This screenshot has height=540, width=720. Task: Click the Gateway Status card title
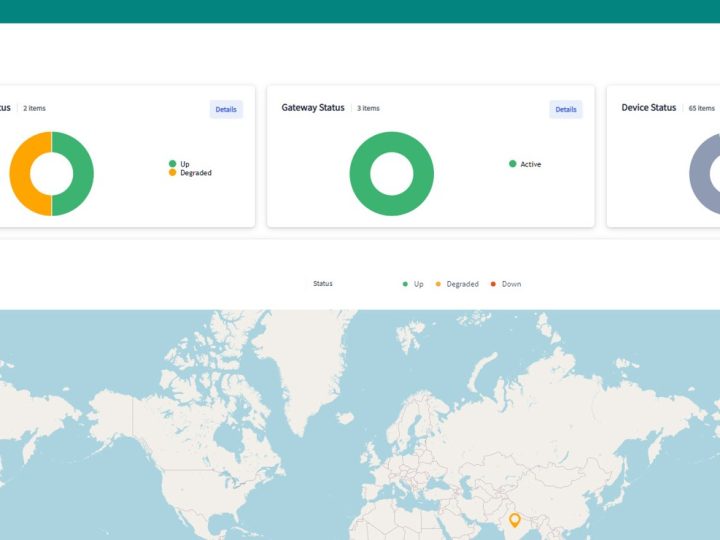point(313,107)
